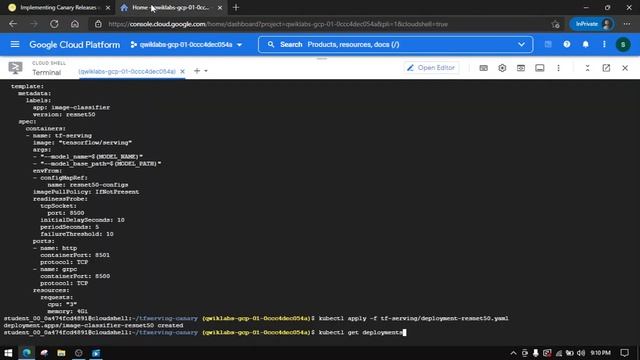Open the browser settings and more menu
This screenshot has height=360, width=640.
tap(627, 24)
